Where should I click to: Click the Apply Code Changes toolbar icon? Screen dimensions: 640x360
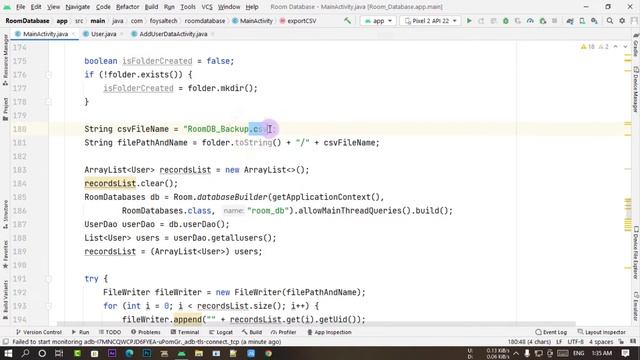point(493,20)
